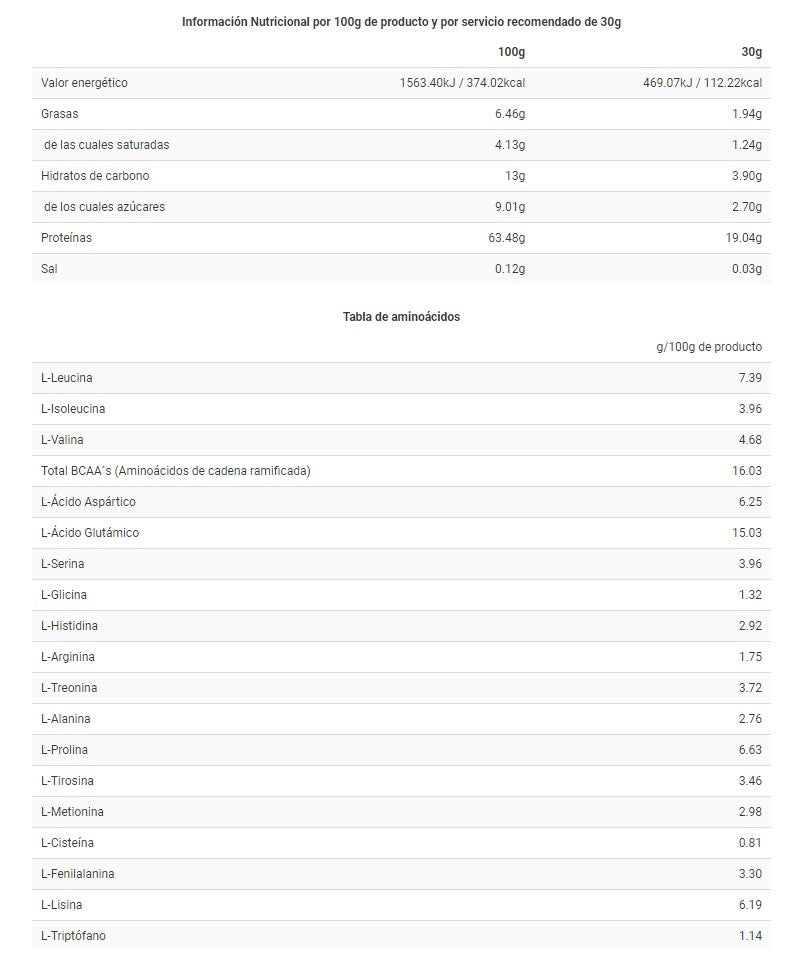Screen dimensions: 804x964
Task: Click the 1563.40kJ / 374.02kcal energy value
Action: click(x=462, y=83)
